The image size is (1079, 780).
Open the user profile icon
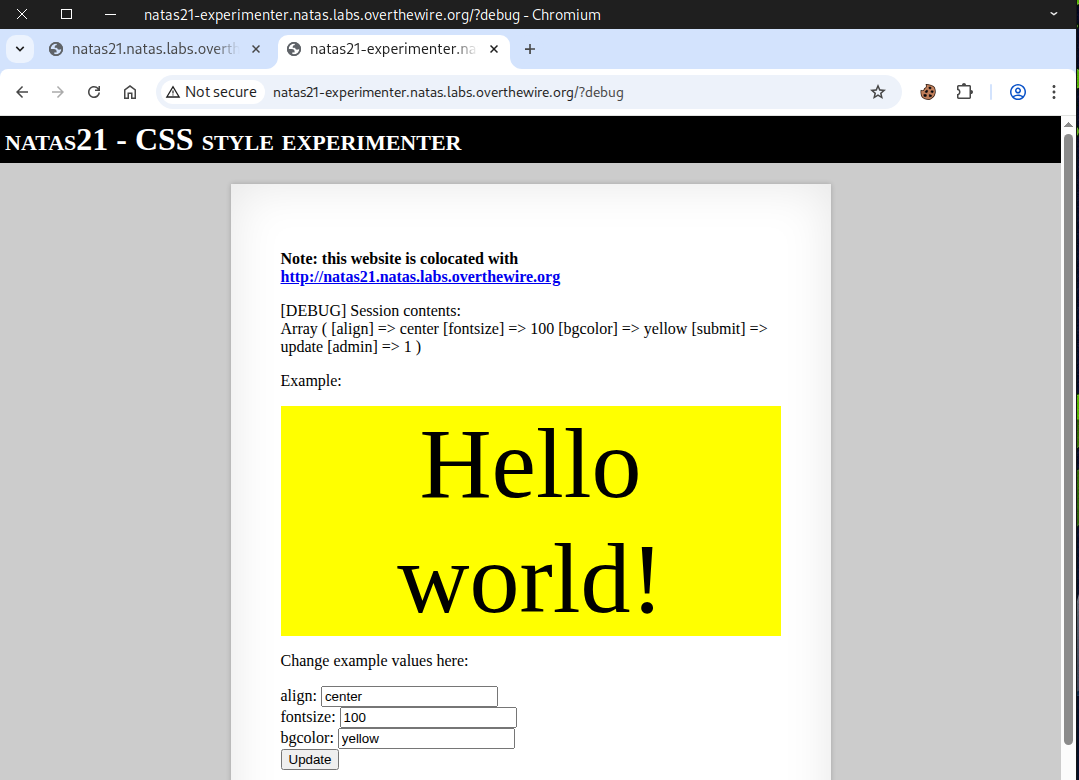[x=1018, y=92]
